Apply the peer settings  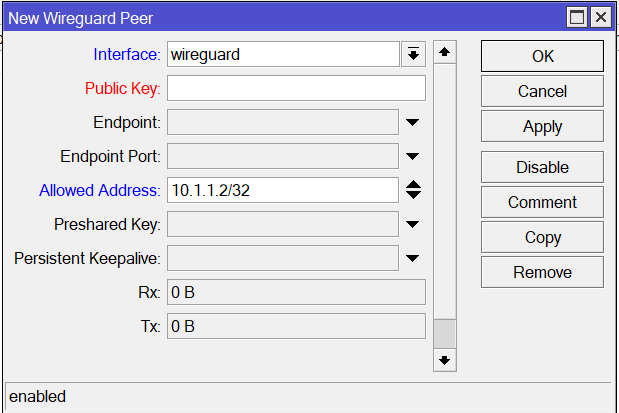click(x=542, y=126)
